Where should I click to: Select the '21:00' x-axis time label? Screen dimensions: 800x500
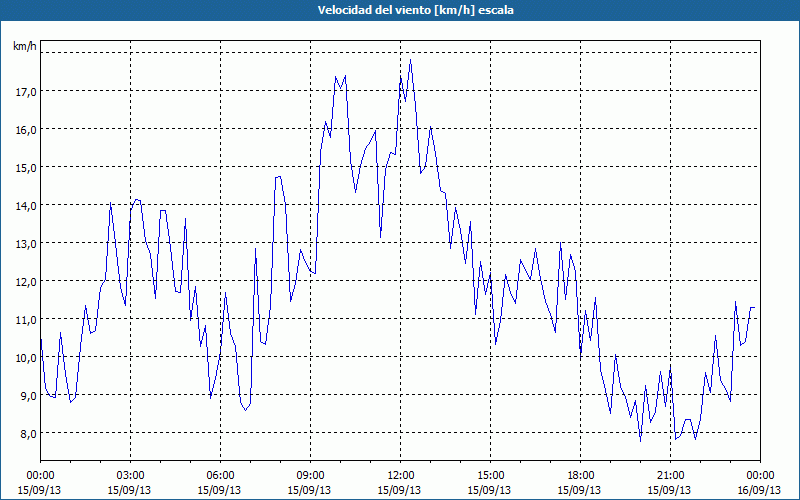[x=670, y=476]
